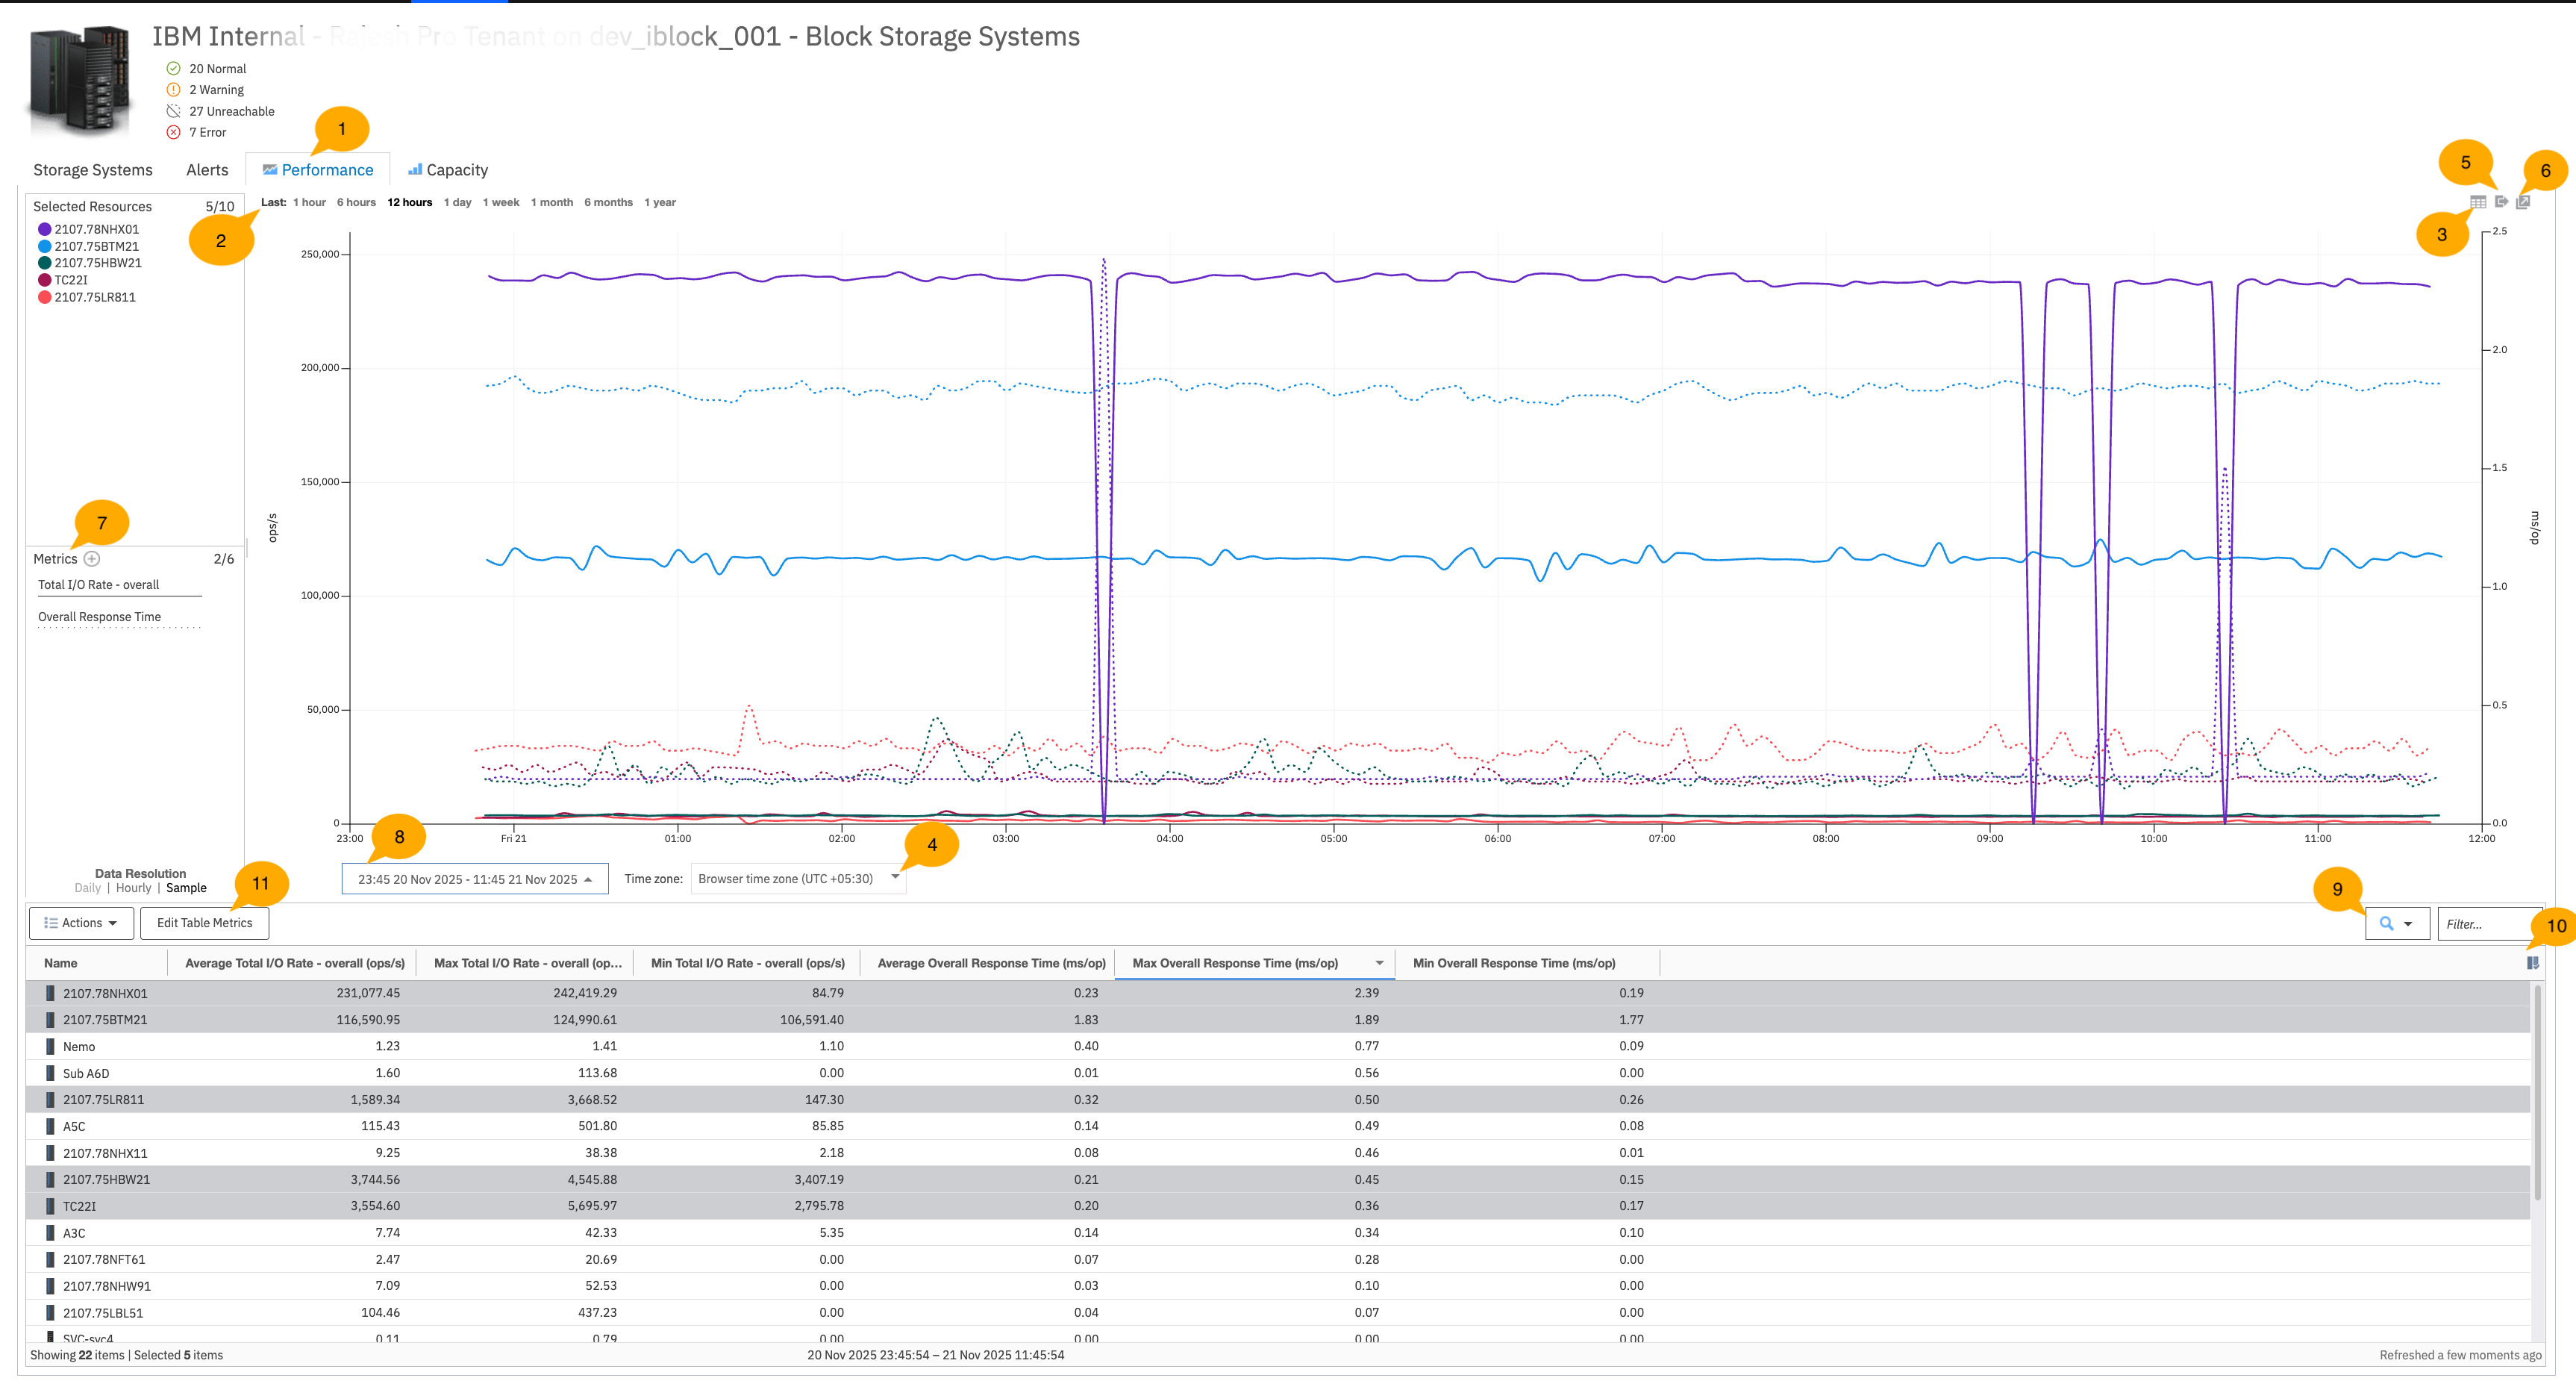Click the Unreachable status icon

click(x=173, y=111)
